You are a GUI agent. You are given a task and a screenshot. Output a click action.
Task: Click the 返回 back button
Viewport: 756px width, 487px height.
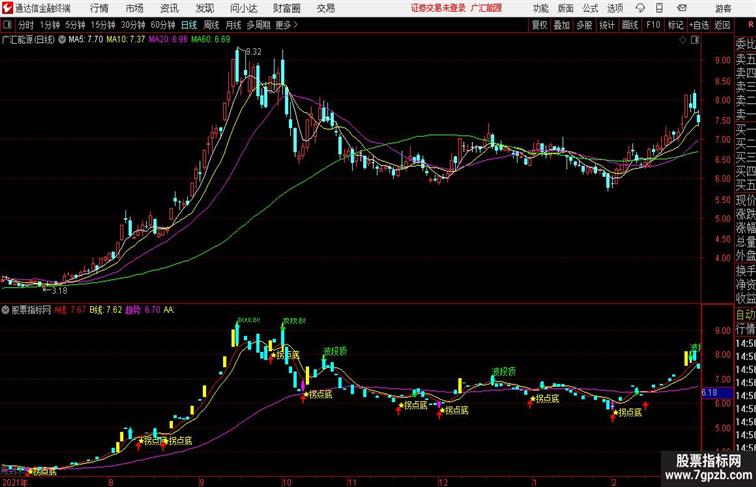pos(722,25)
